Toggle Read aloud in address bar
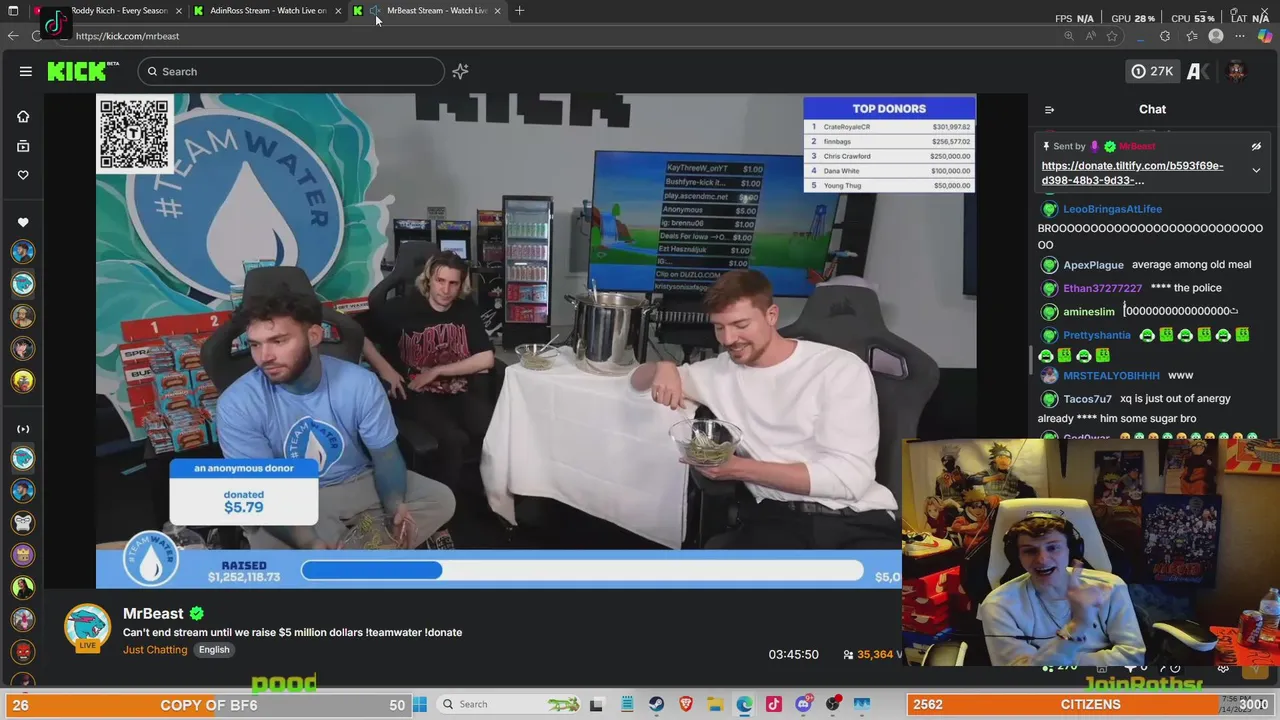 (x=1091, y=36)
